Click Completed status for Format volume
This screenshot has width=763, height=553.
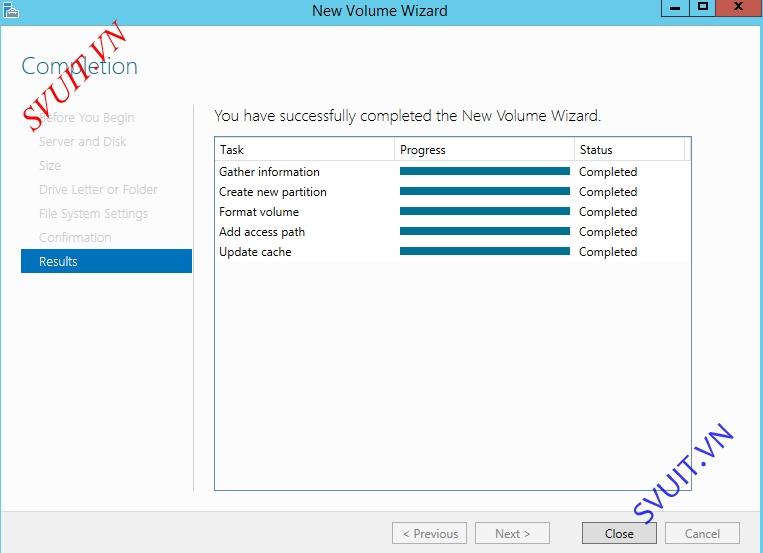608,212
